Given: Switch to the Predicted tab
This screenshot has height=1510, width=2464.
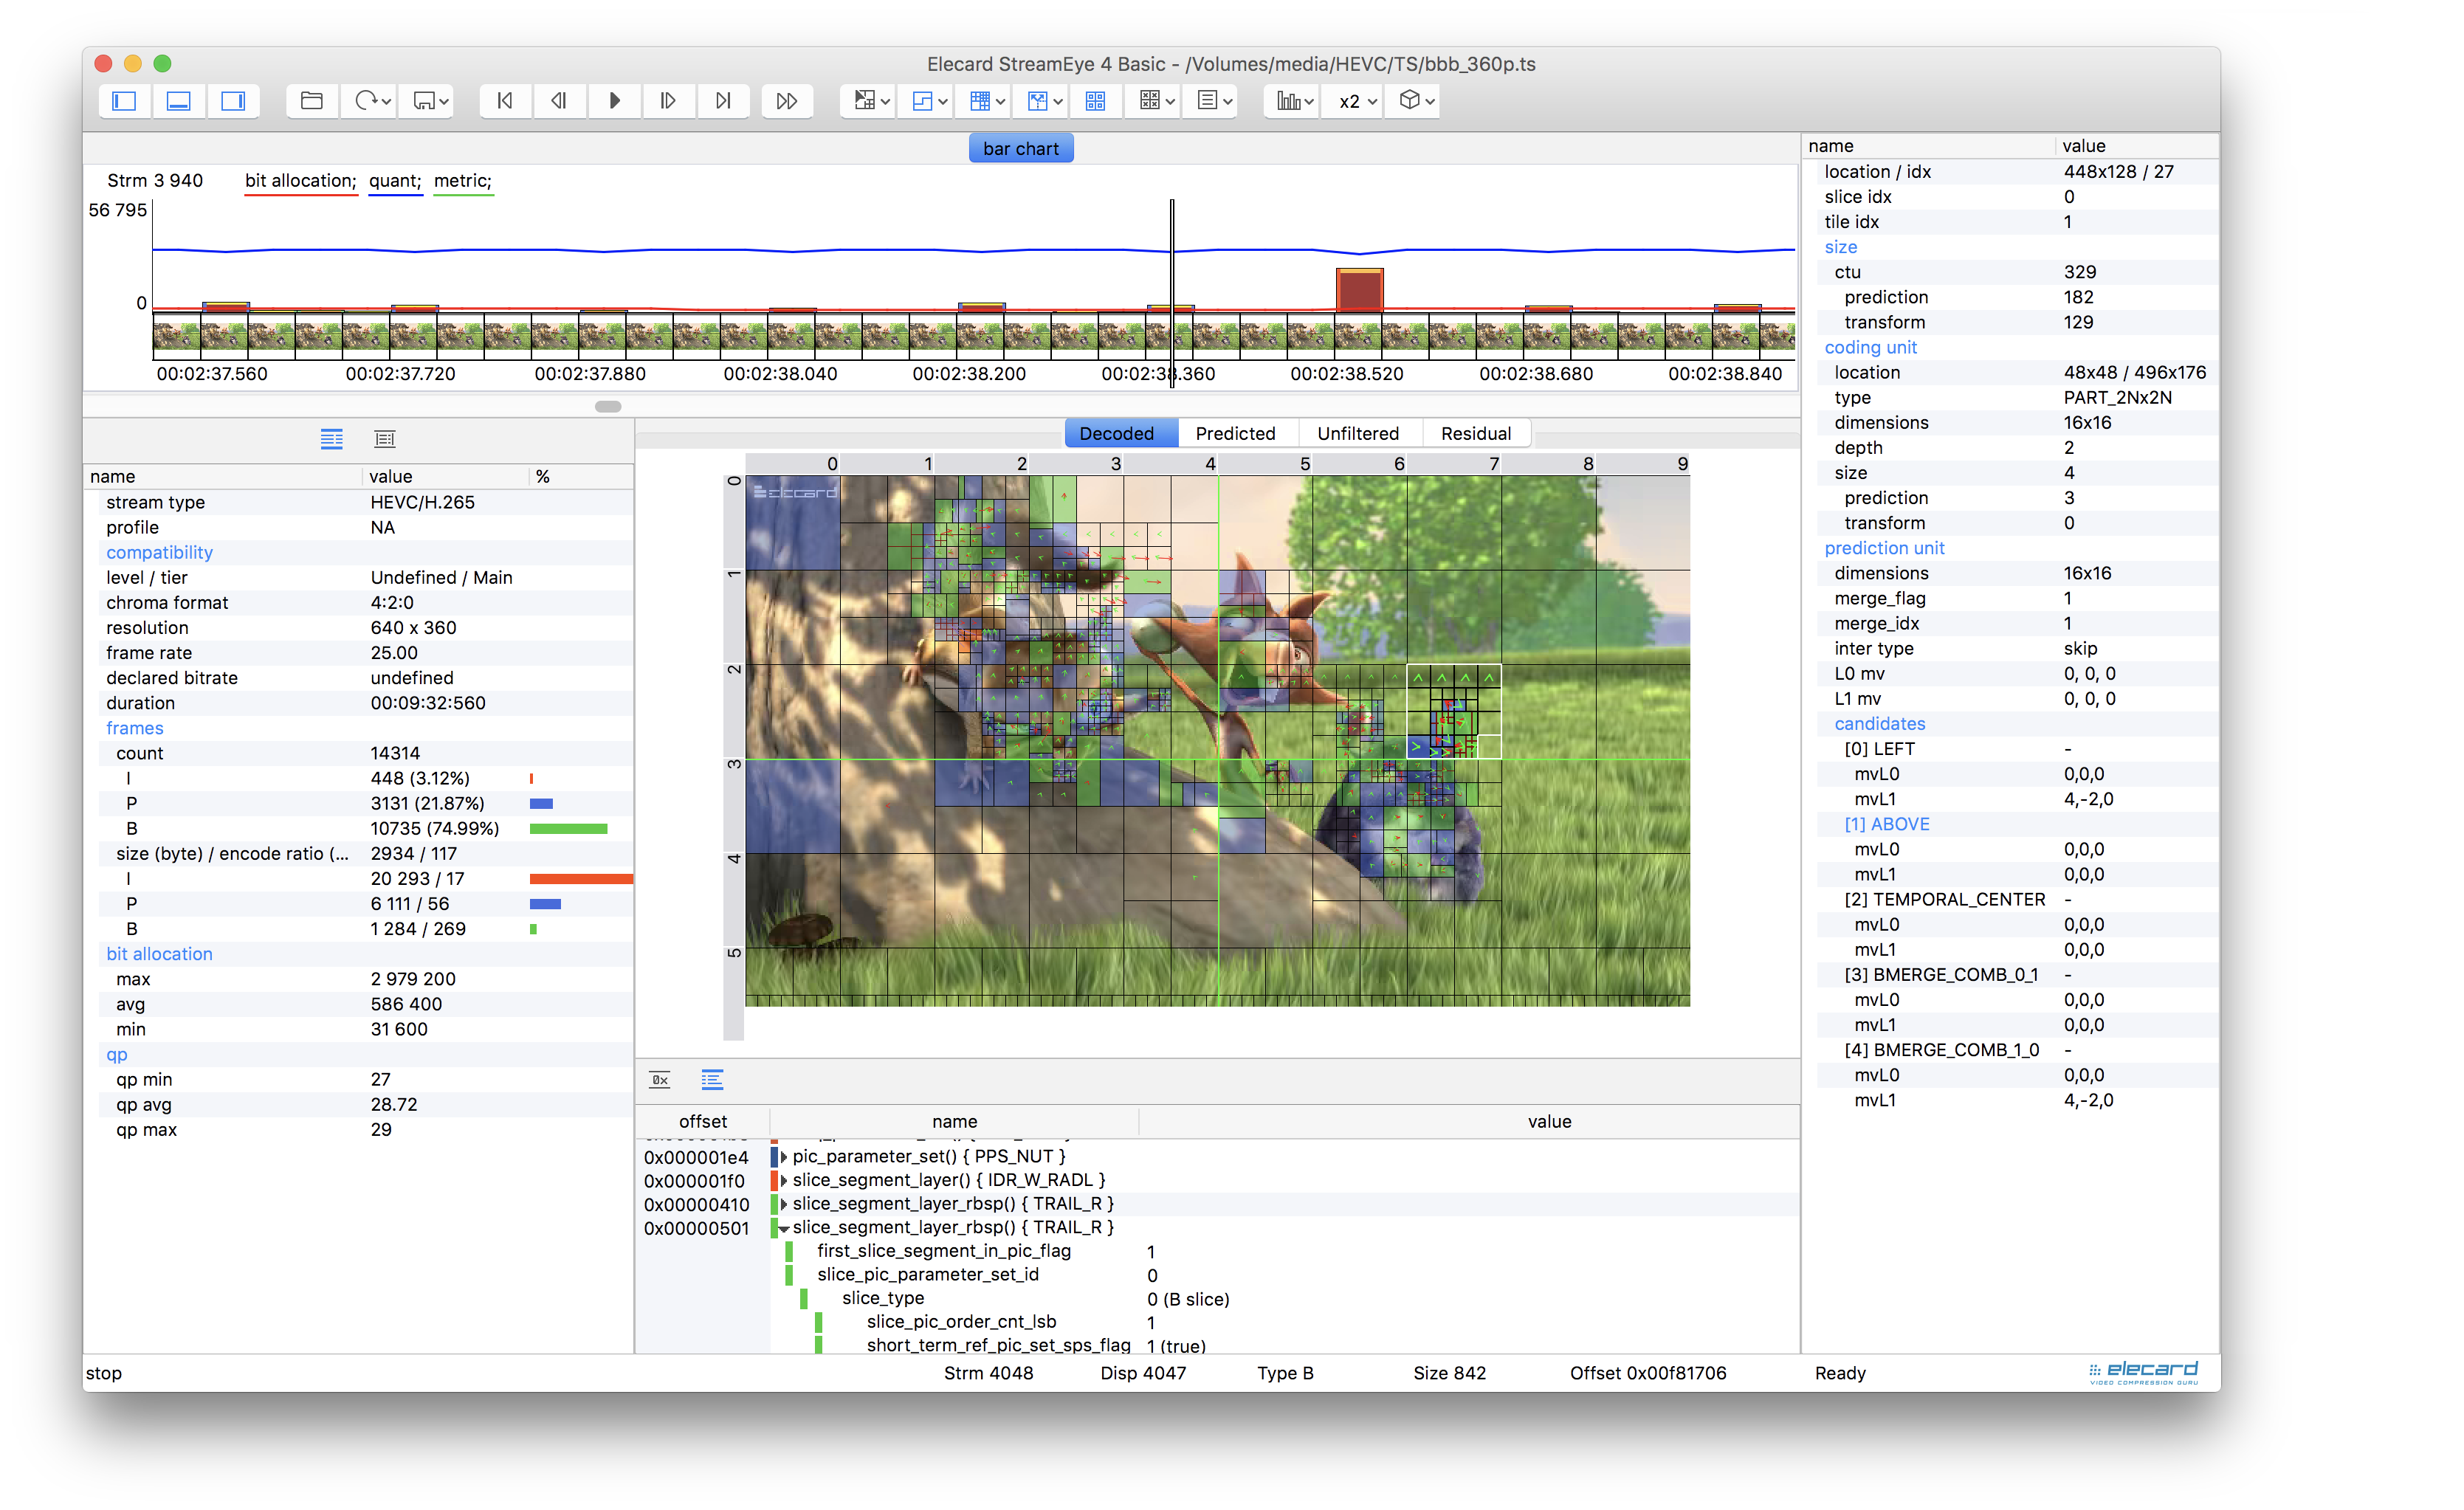Looking at the screenshot, I should 1236,432.
